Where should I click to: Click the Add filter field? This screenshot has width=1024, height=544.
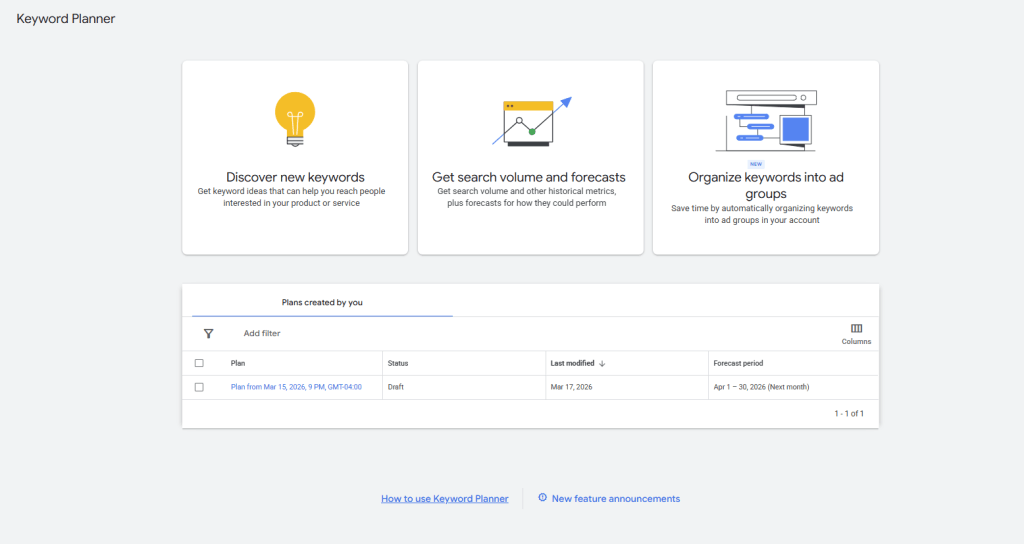tap(262, 333)
